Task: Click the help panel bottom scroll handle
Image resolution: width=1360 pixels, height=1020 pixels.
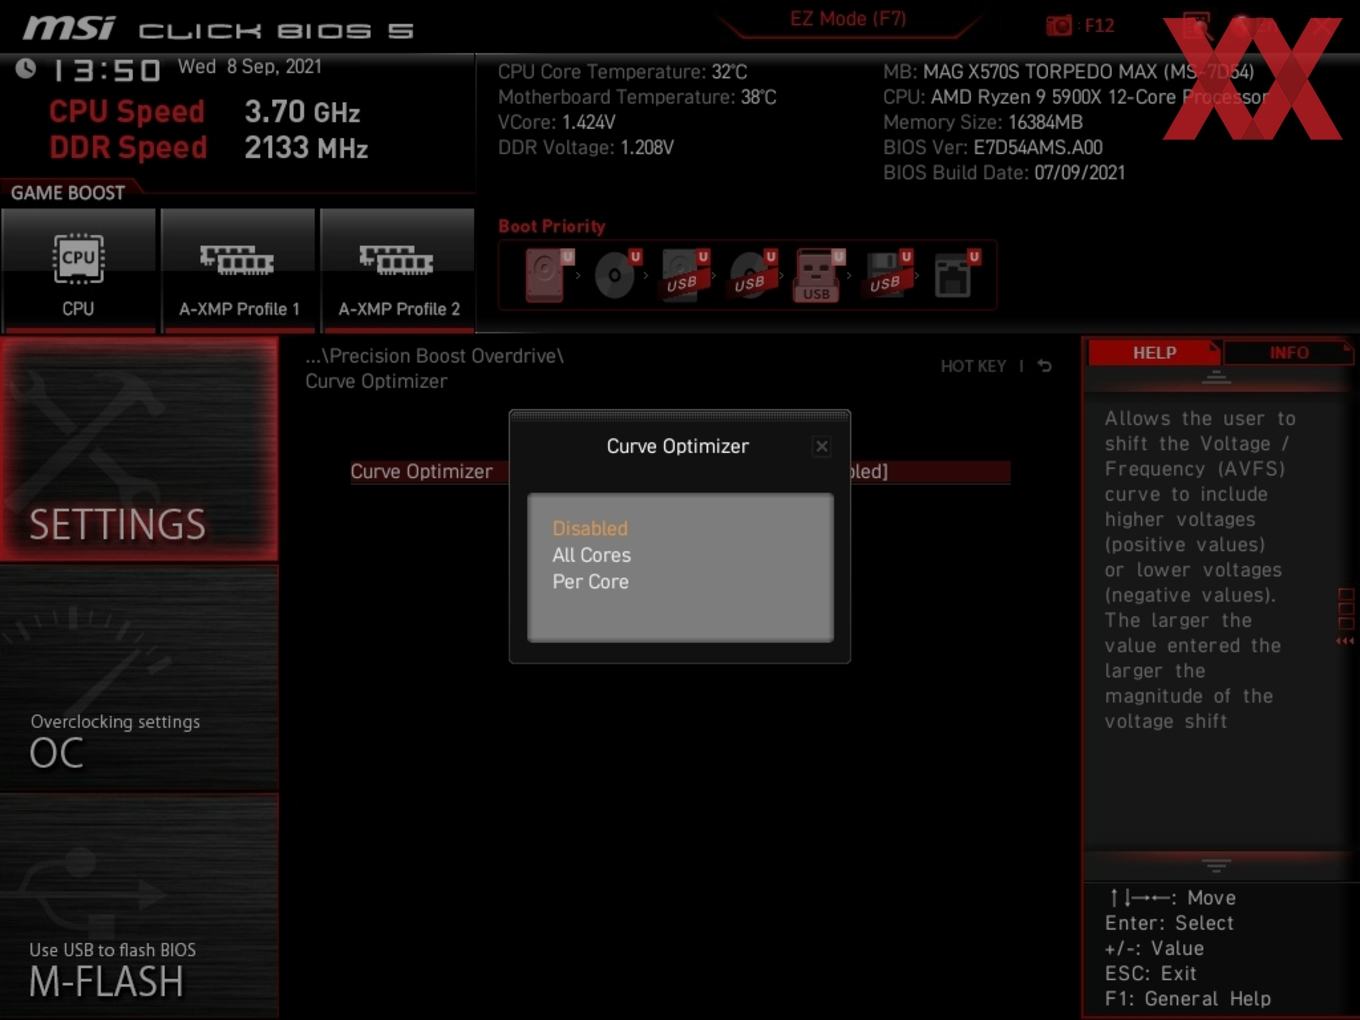Action: click(1216, 864)
